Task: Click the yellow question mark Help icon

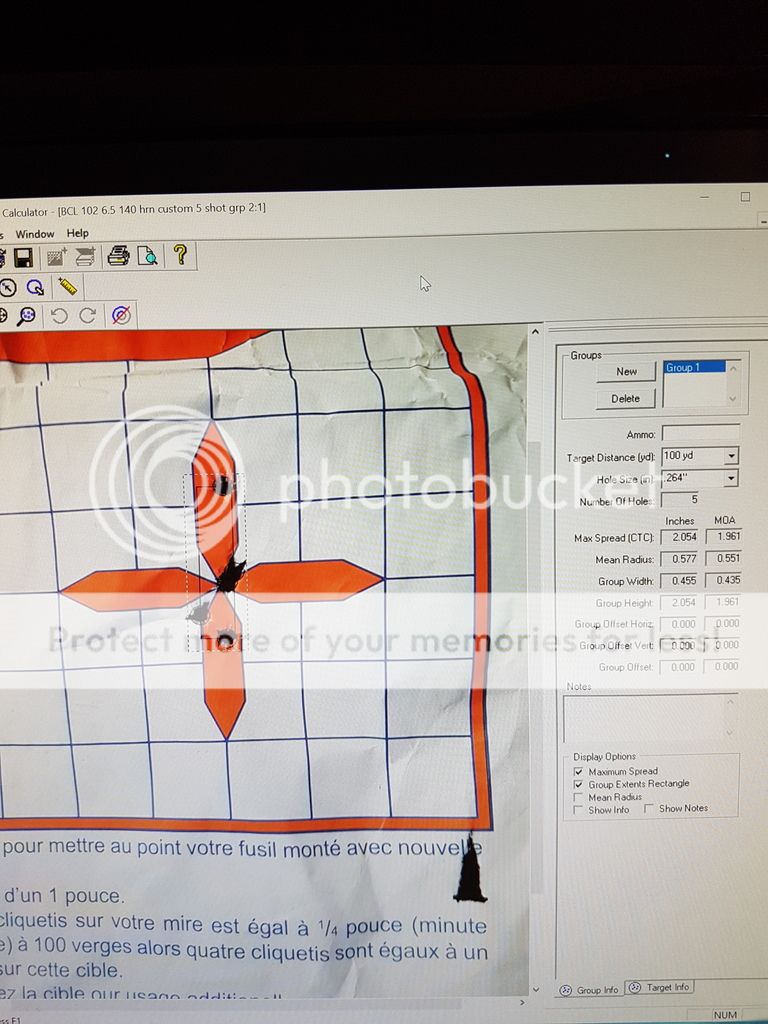Action: point(180,255)
